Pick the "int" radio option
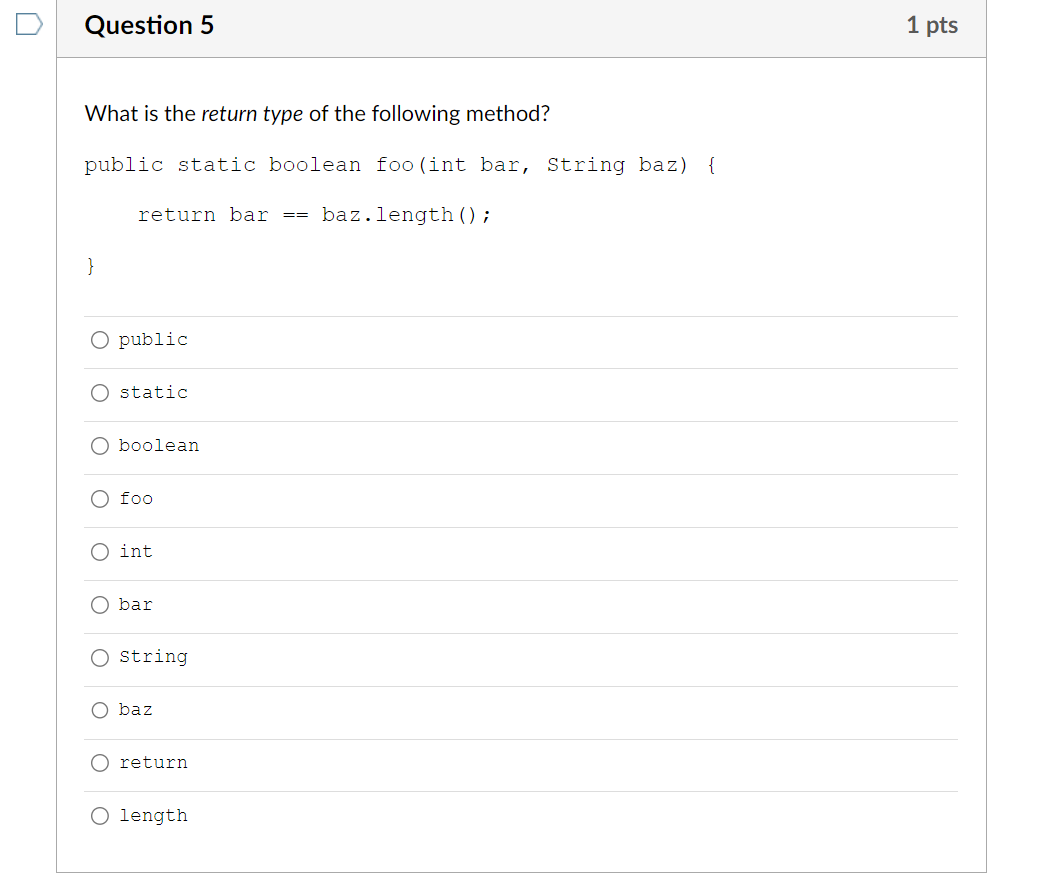The height and width of the screenshot is (876, 1040). click(100, 552)
